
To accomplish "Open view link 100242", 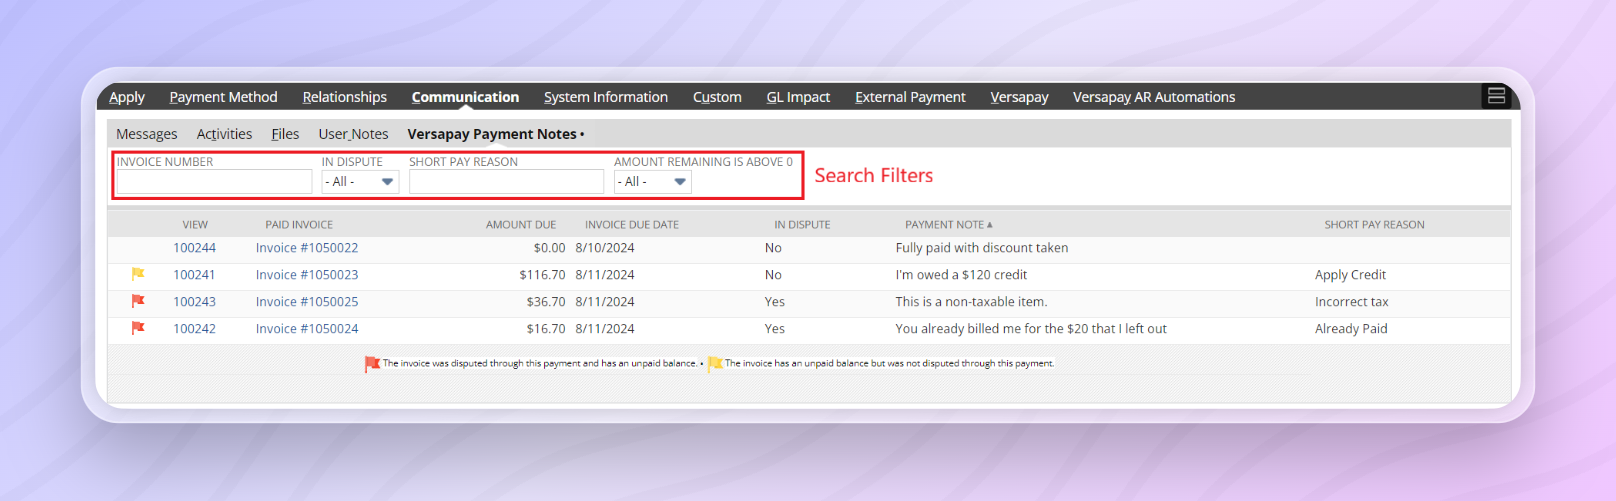I will 194,328.
